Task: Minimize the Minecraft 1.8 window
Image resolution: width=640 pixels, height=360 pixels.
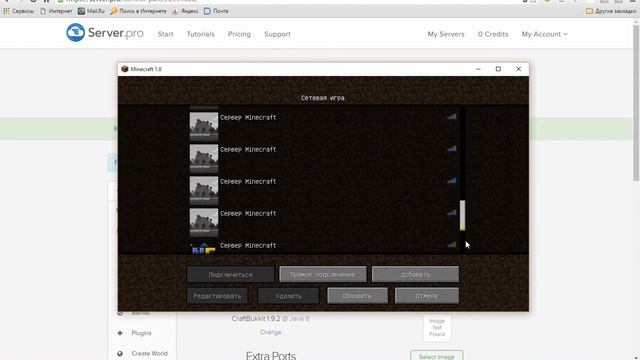Action: 478,69
